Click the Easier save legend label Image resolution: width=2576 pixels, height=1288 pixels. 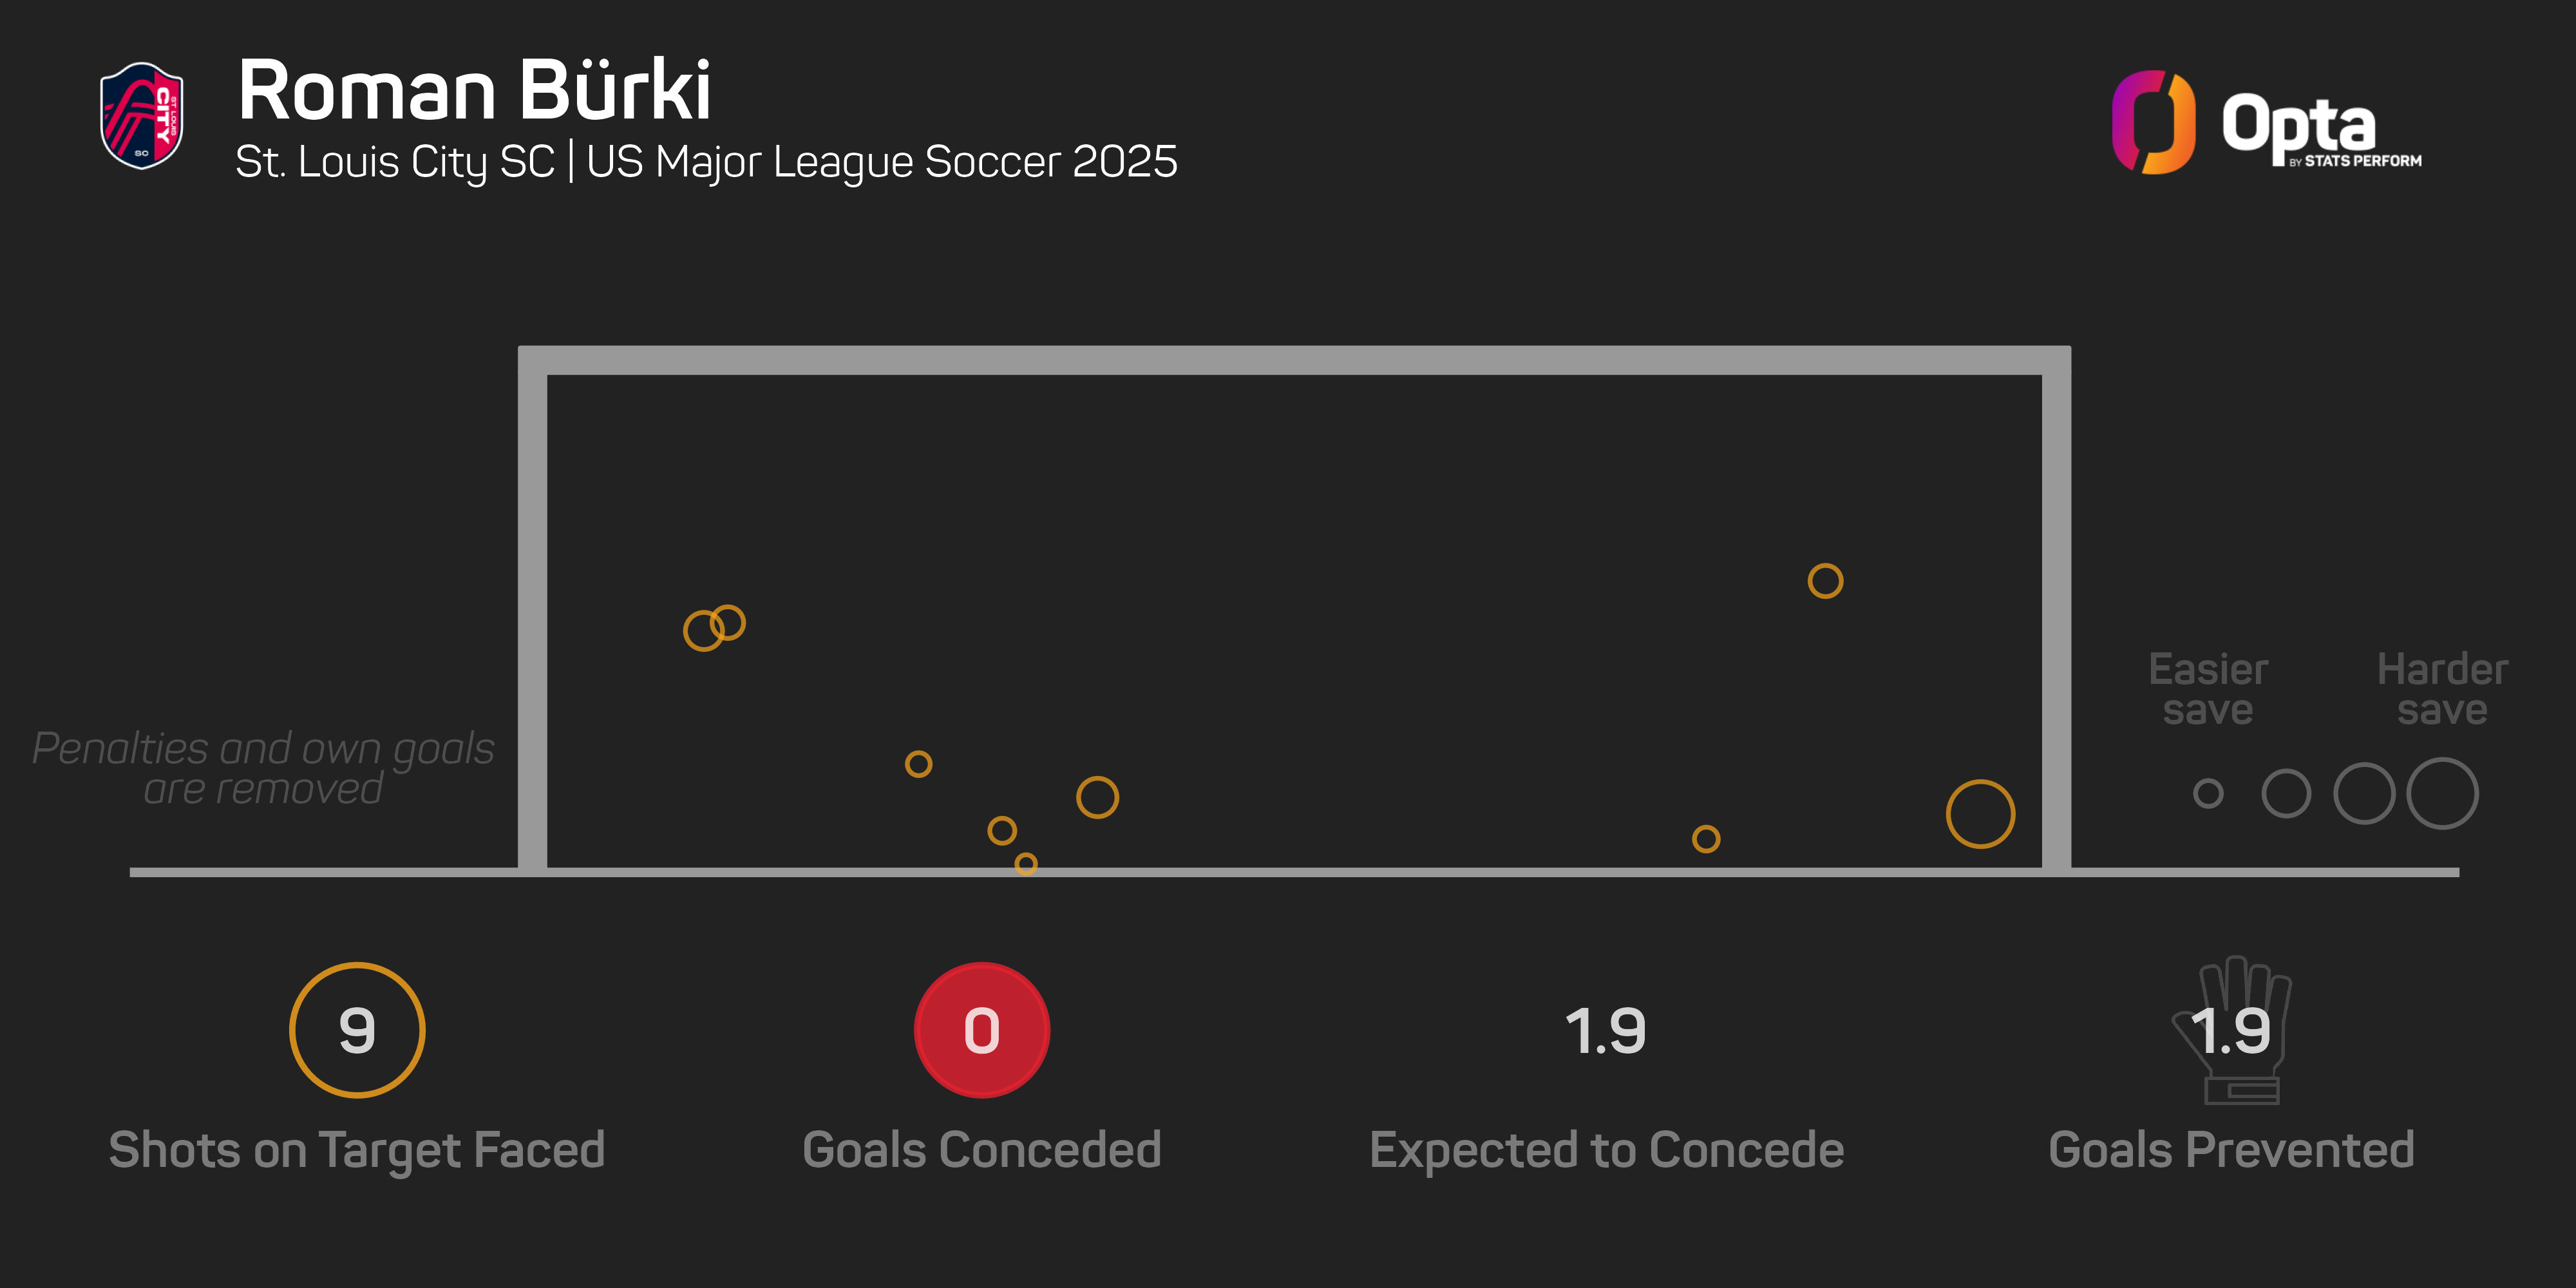pyautogui.click(x=2208, y=689)
